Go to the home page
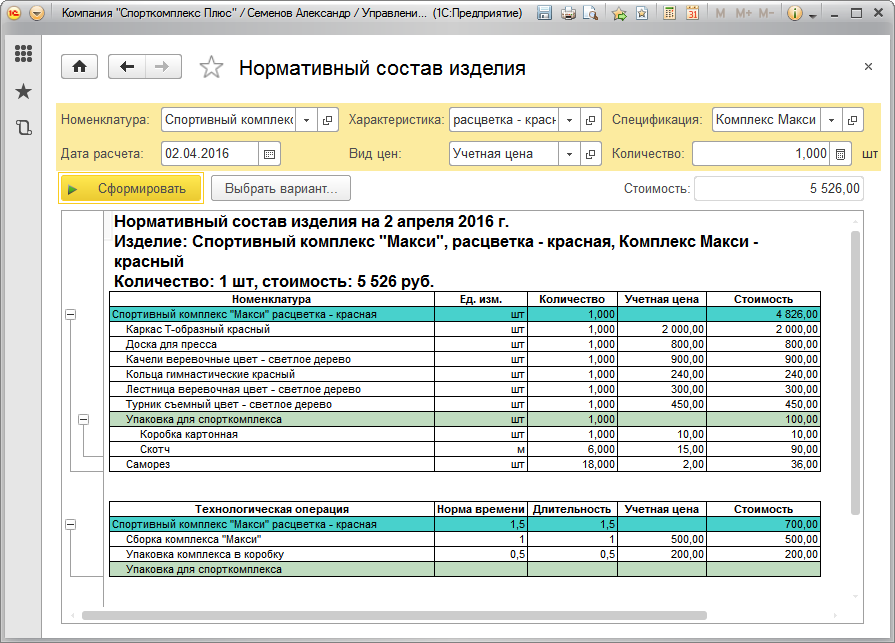Image resolution: width=895 pixels, height=643 pixels. [x=80, y=67]
